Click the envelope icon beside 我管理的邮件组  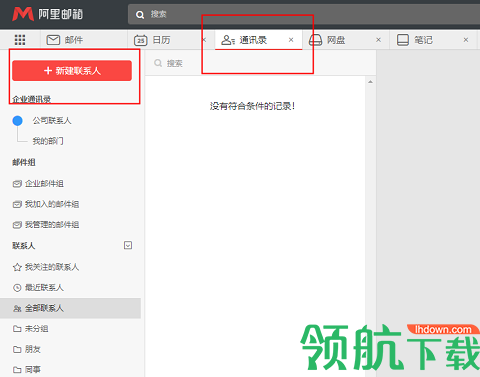tap(17, 225)
